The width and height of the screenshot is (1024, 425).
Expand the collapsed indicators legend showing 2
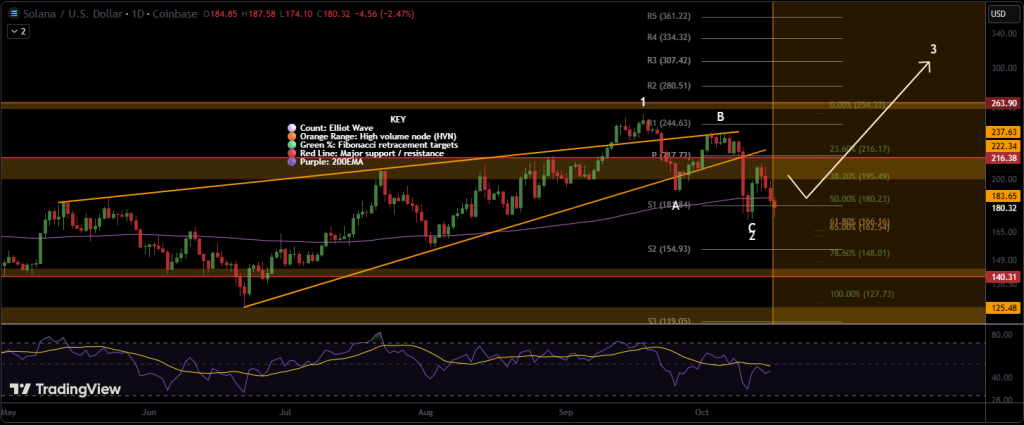click(x=17, y=32)
